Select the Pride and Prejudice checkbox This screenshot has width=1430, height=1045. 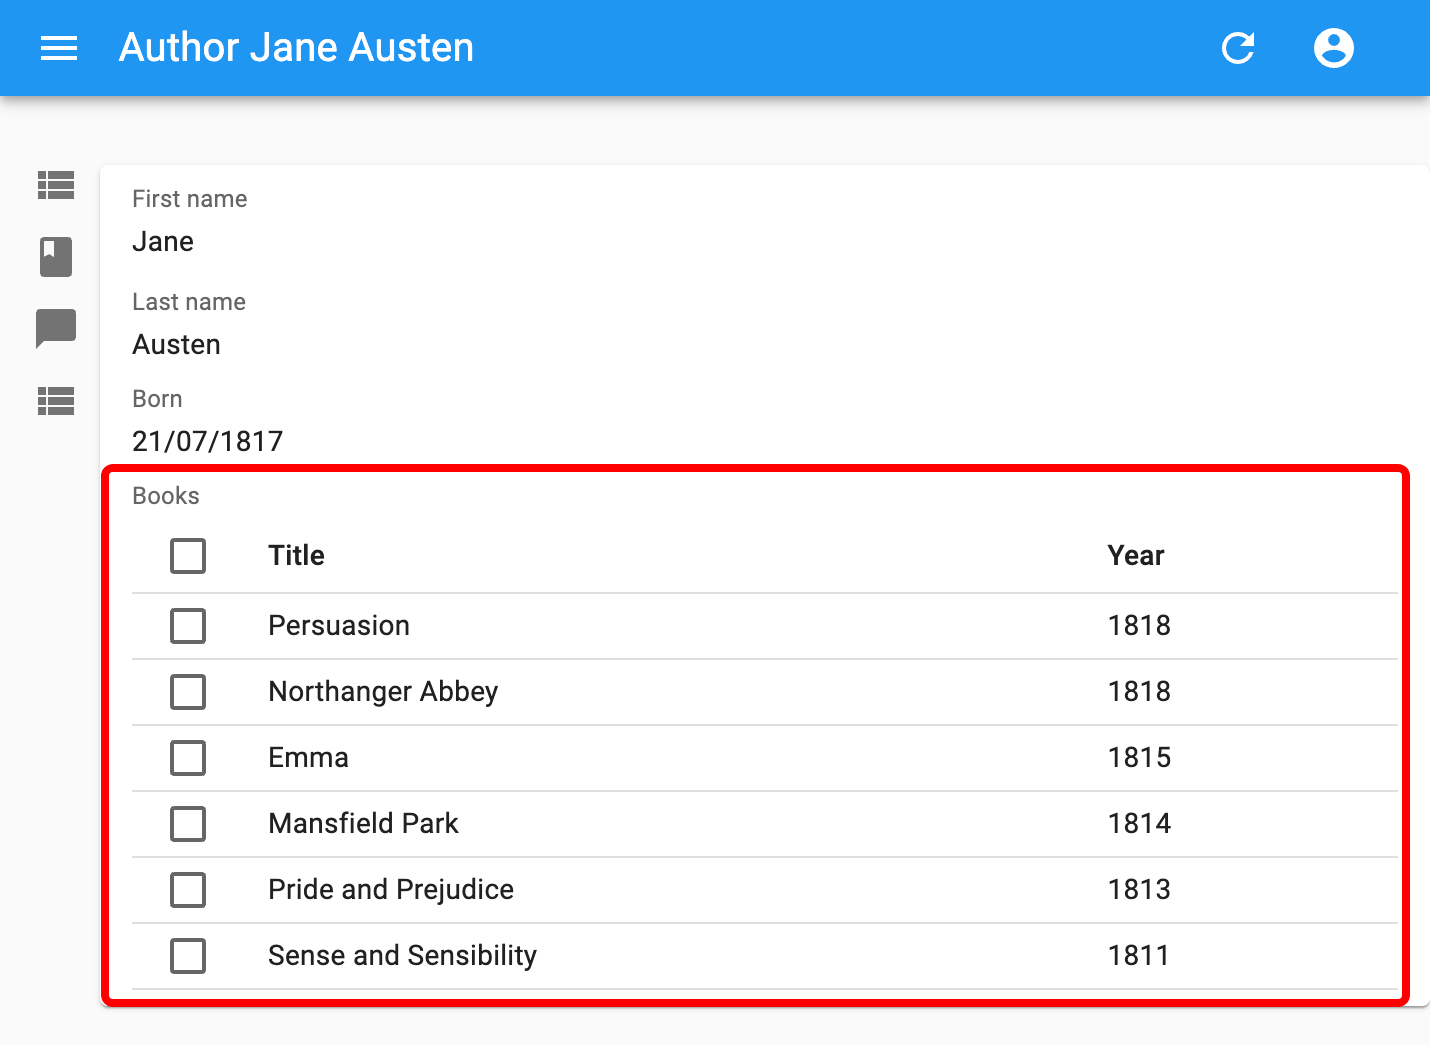188,890
